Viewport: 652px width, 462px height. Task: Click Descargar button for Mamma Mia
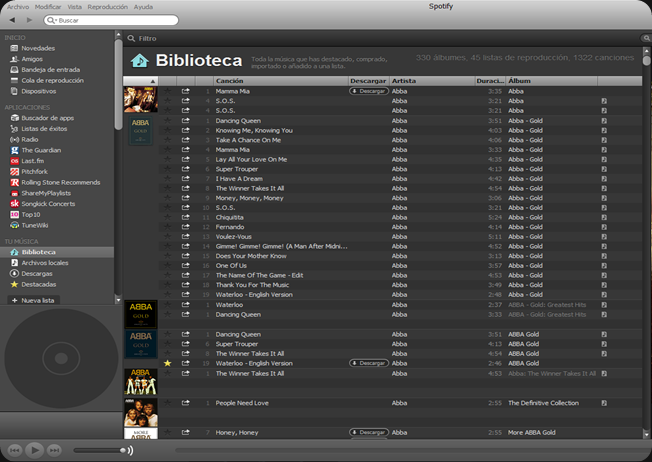pos(369,91)
